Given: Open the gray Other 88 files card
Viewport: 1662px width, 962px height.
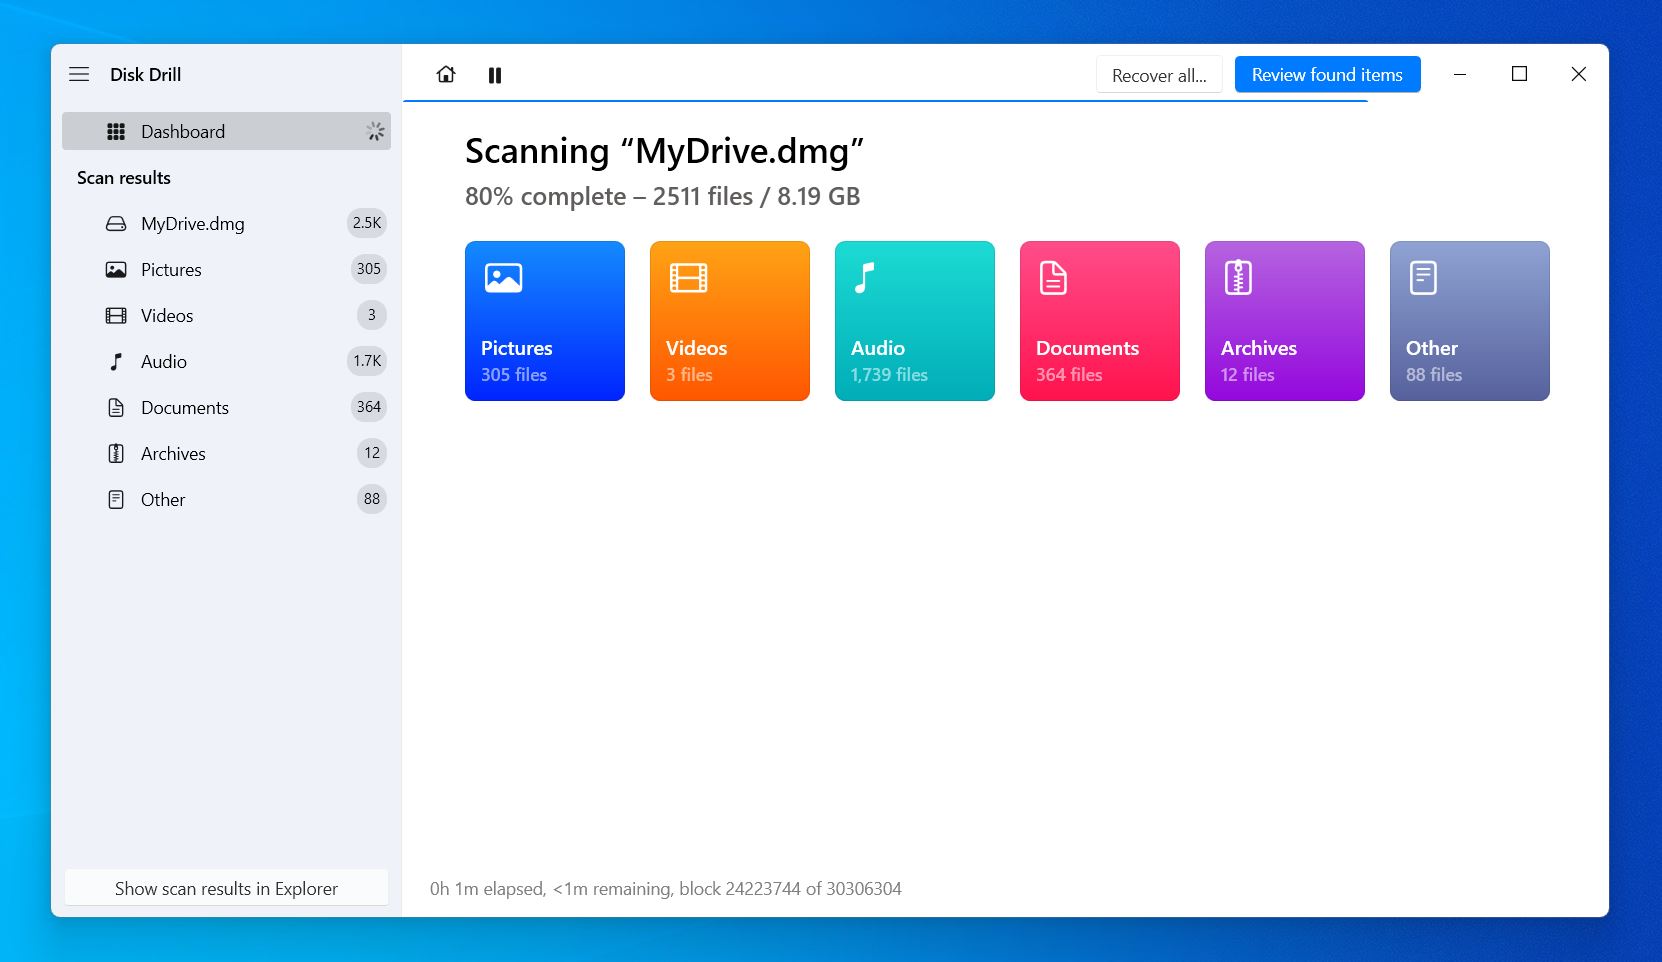Looking at the screenshot, I should point(1470,321).
